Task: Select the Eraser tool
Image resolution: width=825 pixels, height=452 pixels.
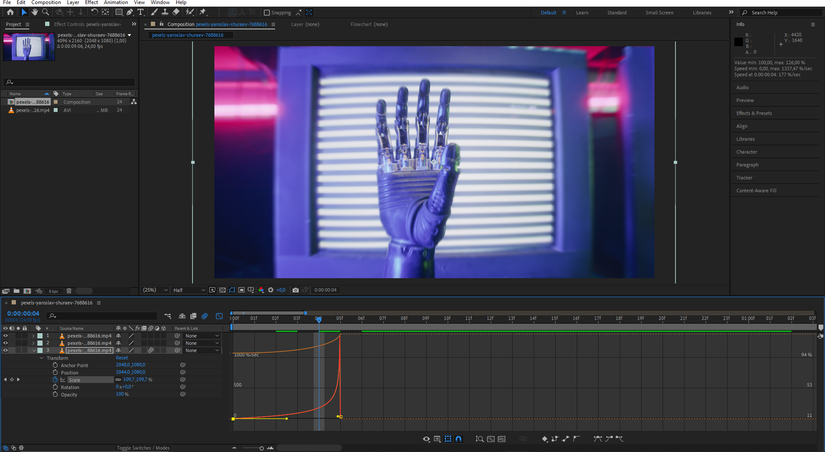Action: 176,12
